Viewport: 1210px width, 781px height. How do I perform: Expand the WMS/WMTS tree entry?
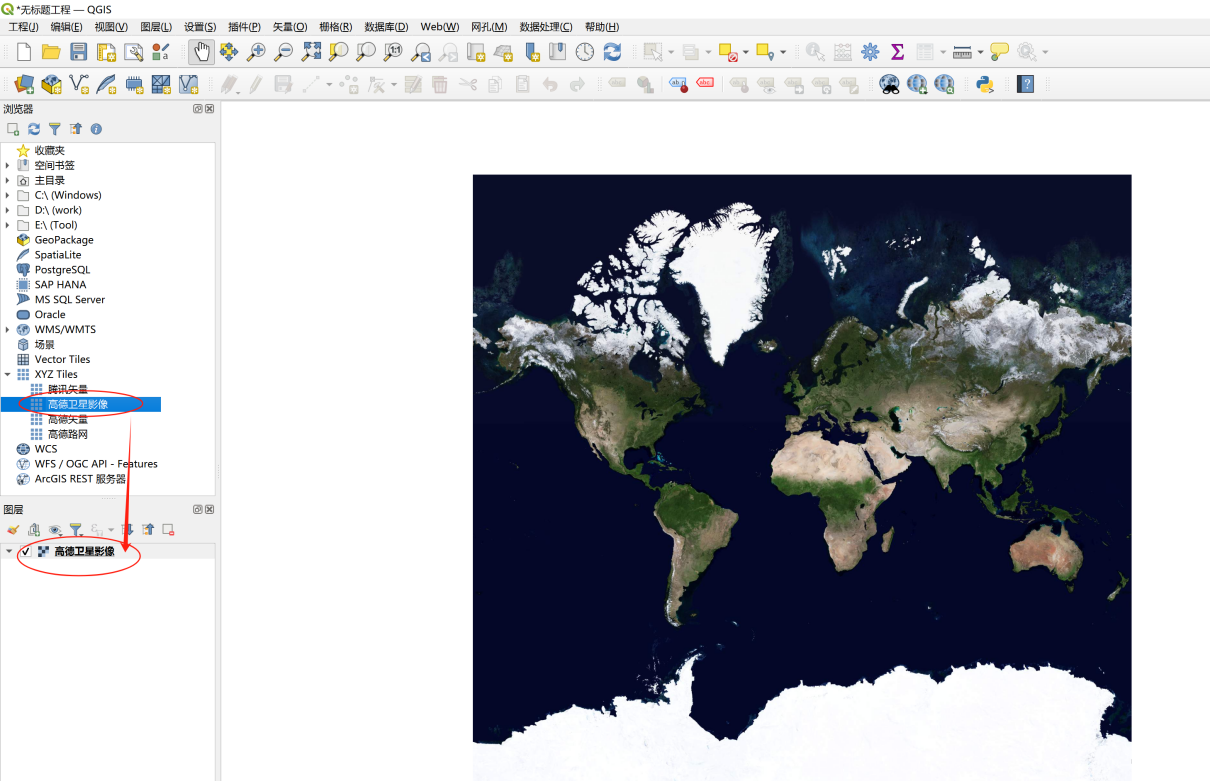[8, 329]
